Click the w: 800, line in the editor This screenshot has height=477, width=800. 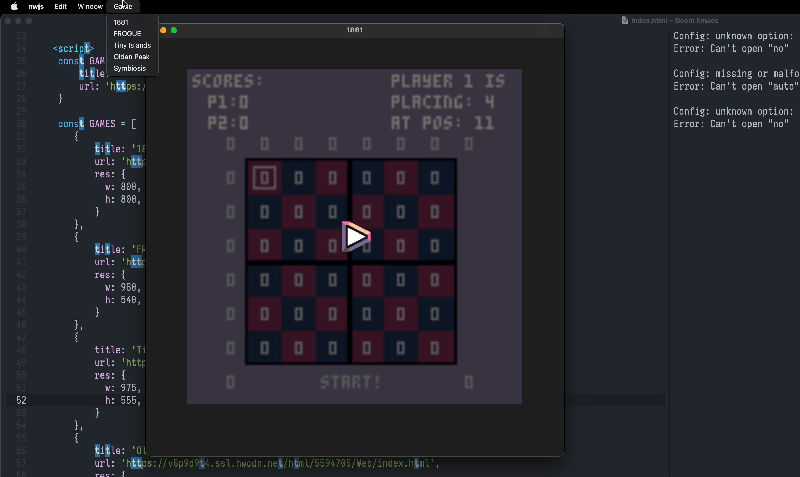[122, 187]
